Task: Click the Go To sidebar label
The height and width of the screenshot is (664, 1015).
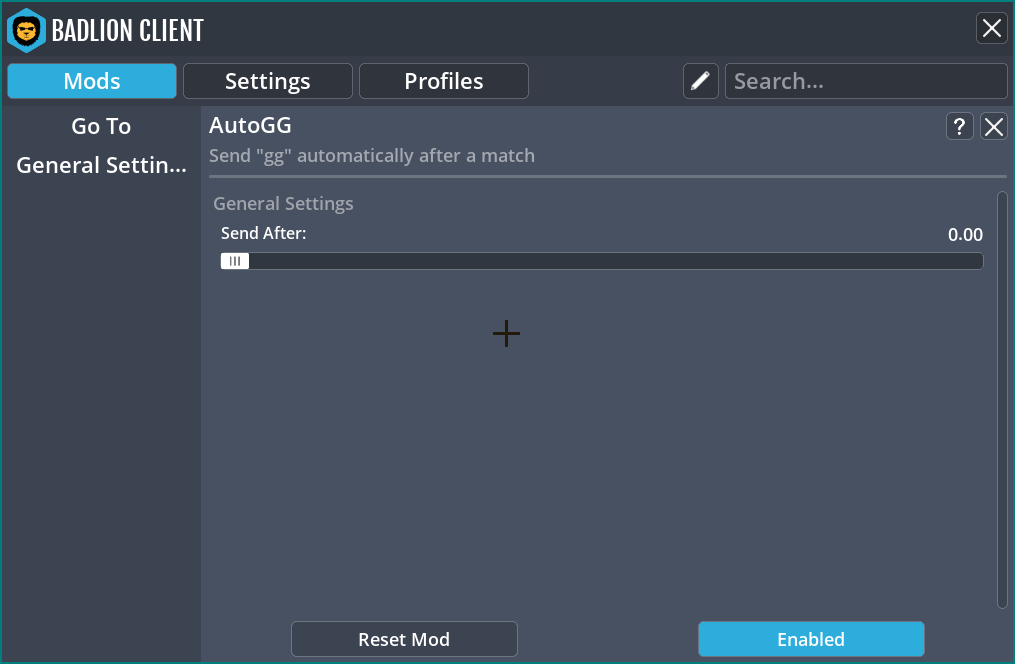Action: pyautogui.click(x=102, y=126)
